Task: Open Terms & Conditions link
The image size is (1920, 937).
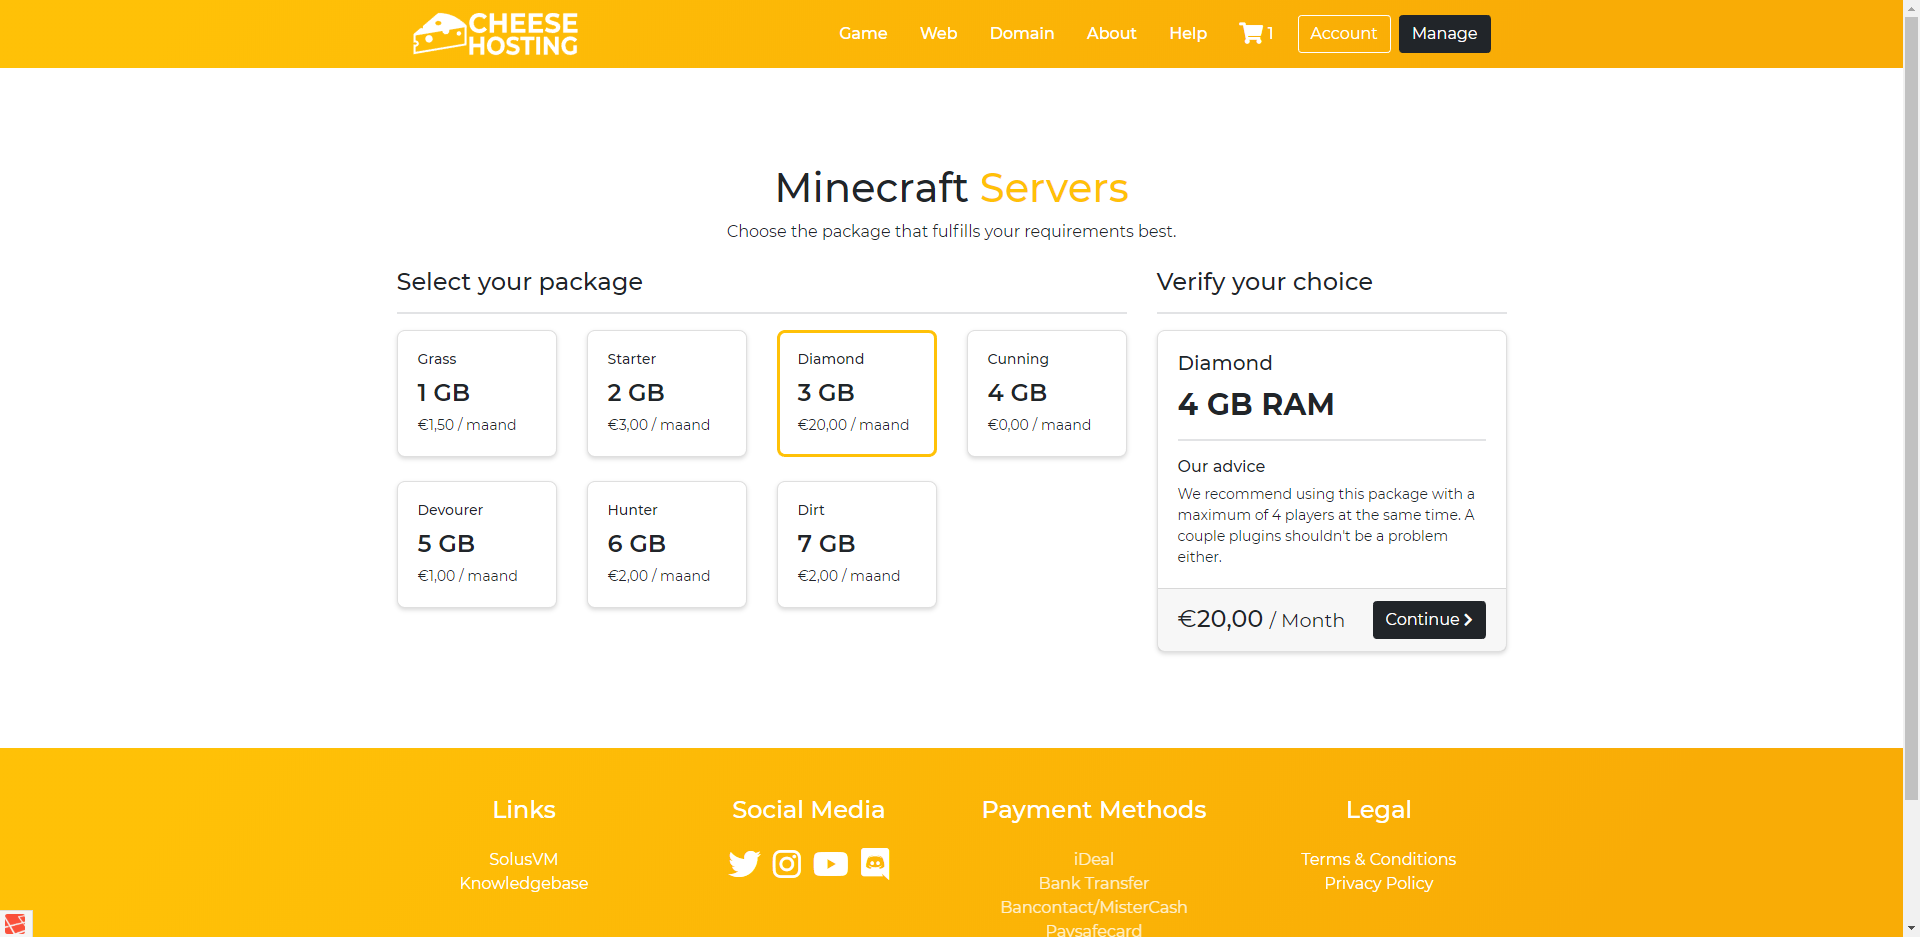Action: (x=1378, y=859)
